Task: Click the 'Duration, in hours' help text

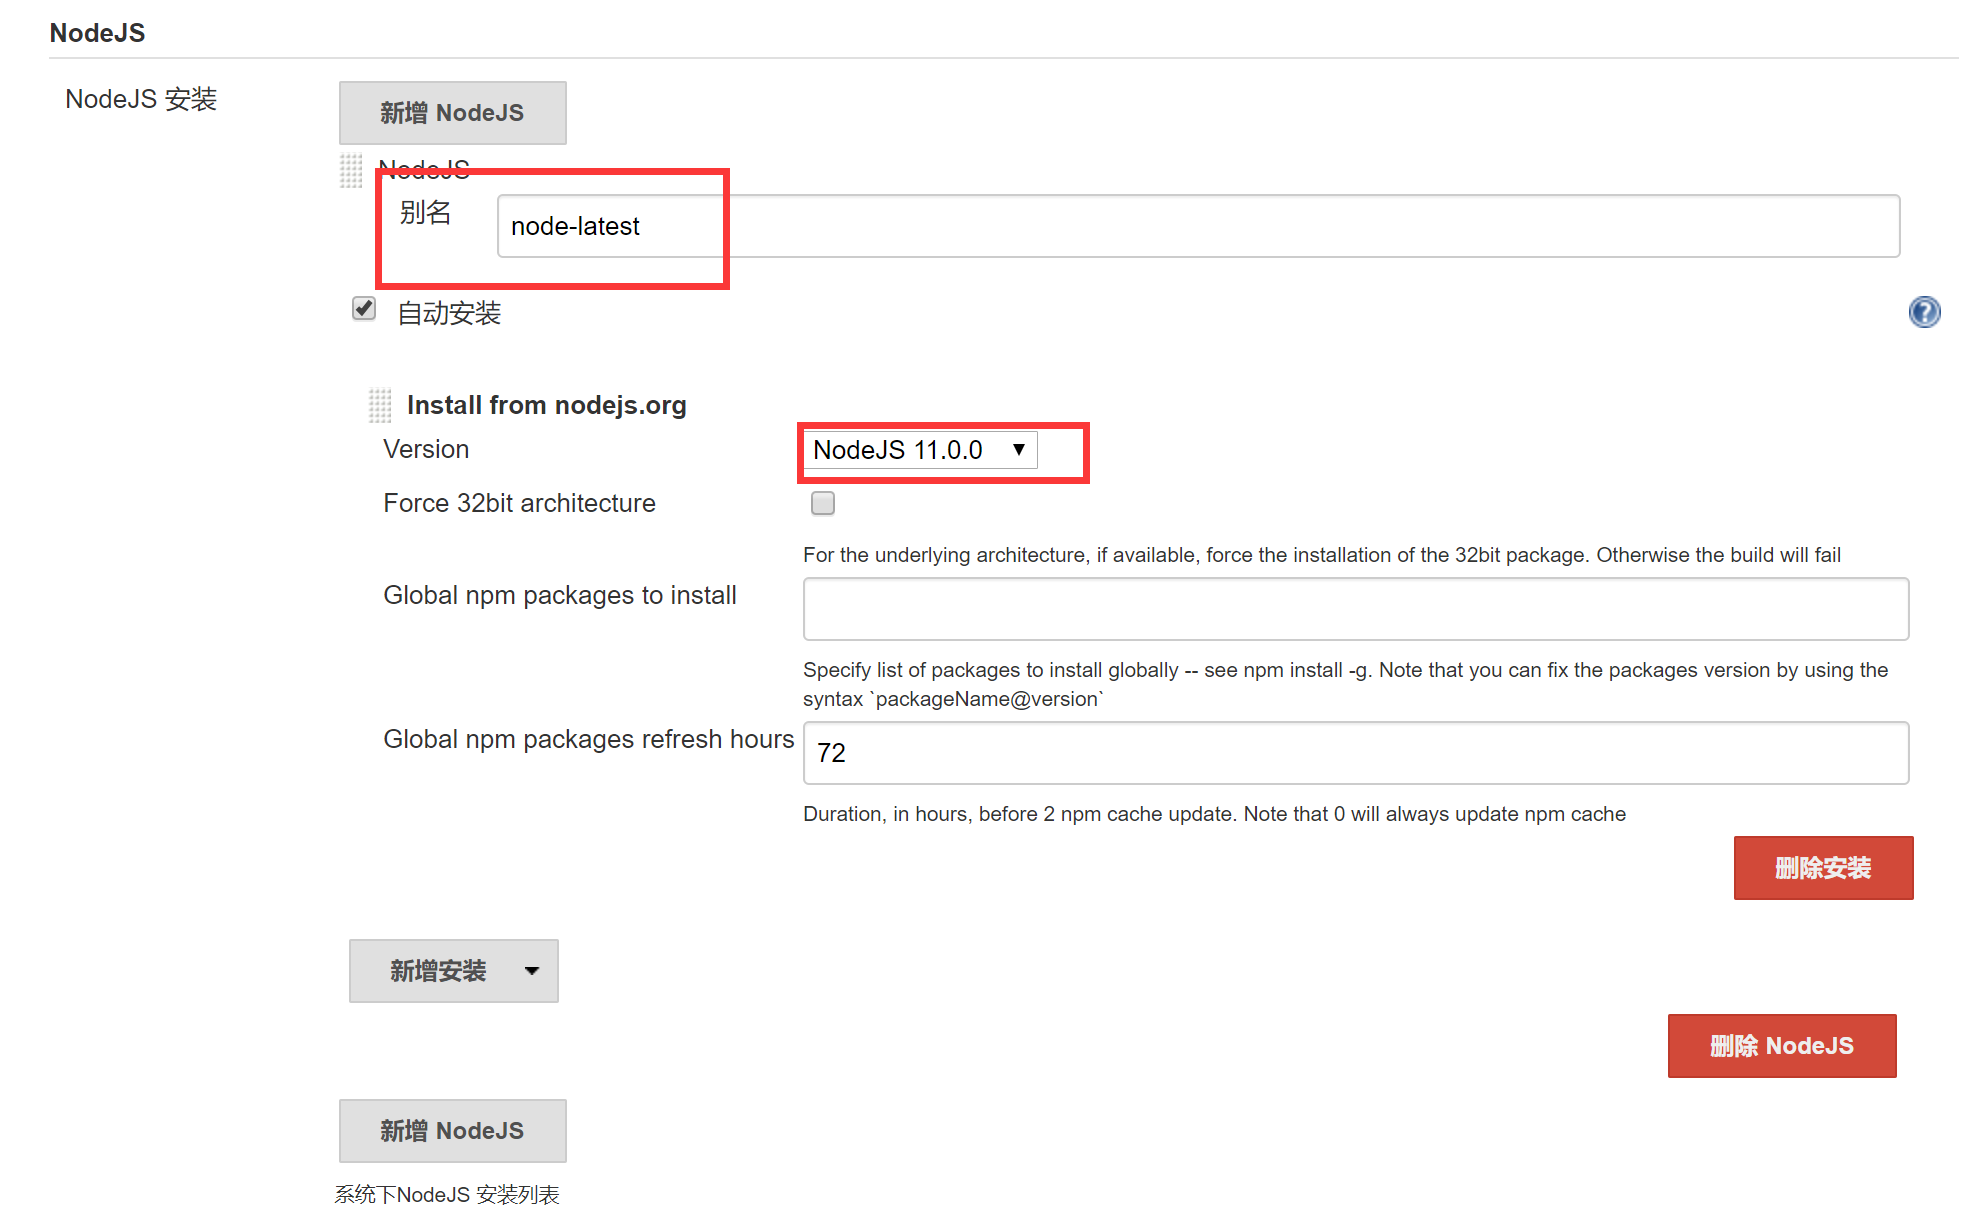Action: click(x=1214, y=814)
